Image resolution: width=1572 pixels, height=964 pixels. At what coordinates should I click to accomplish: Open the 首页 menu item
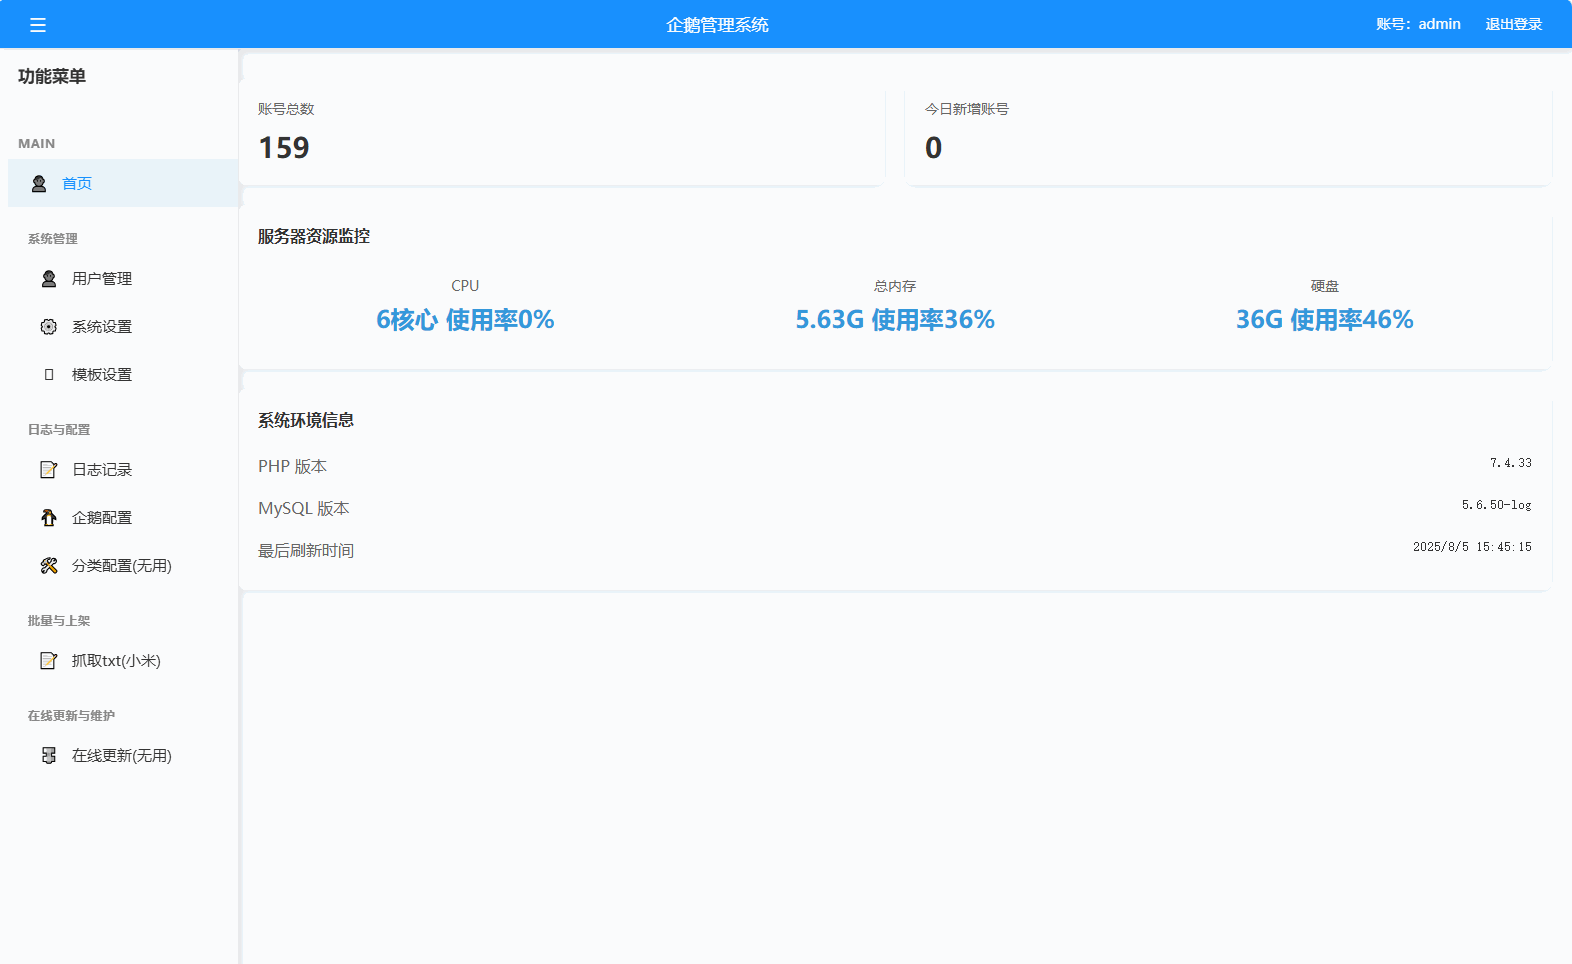coord(77,184)
